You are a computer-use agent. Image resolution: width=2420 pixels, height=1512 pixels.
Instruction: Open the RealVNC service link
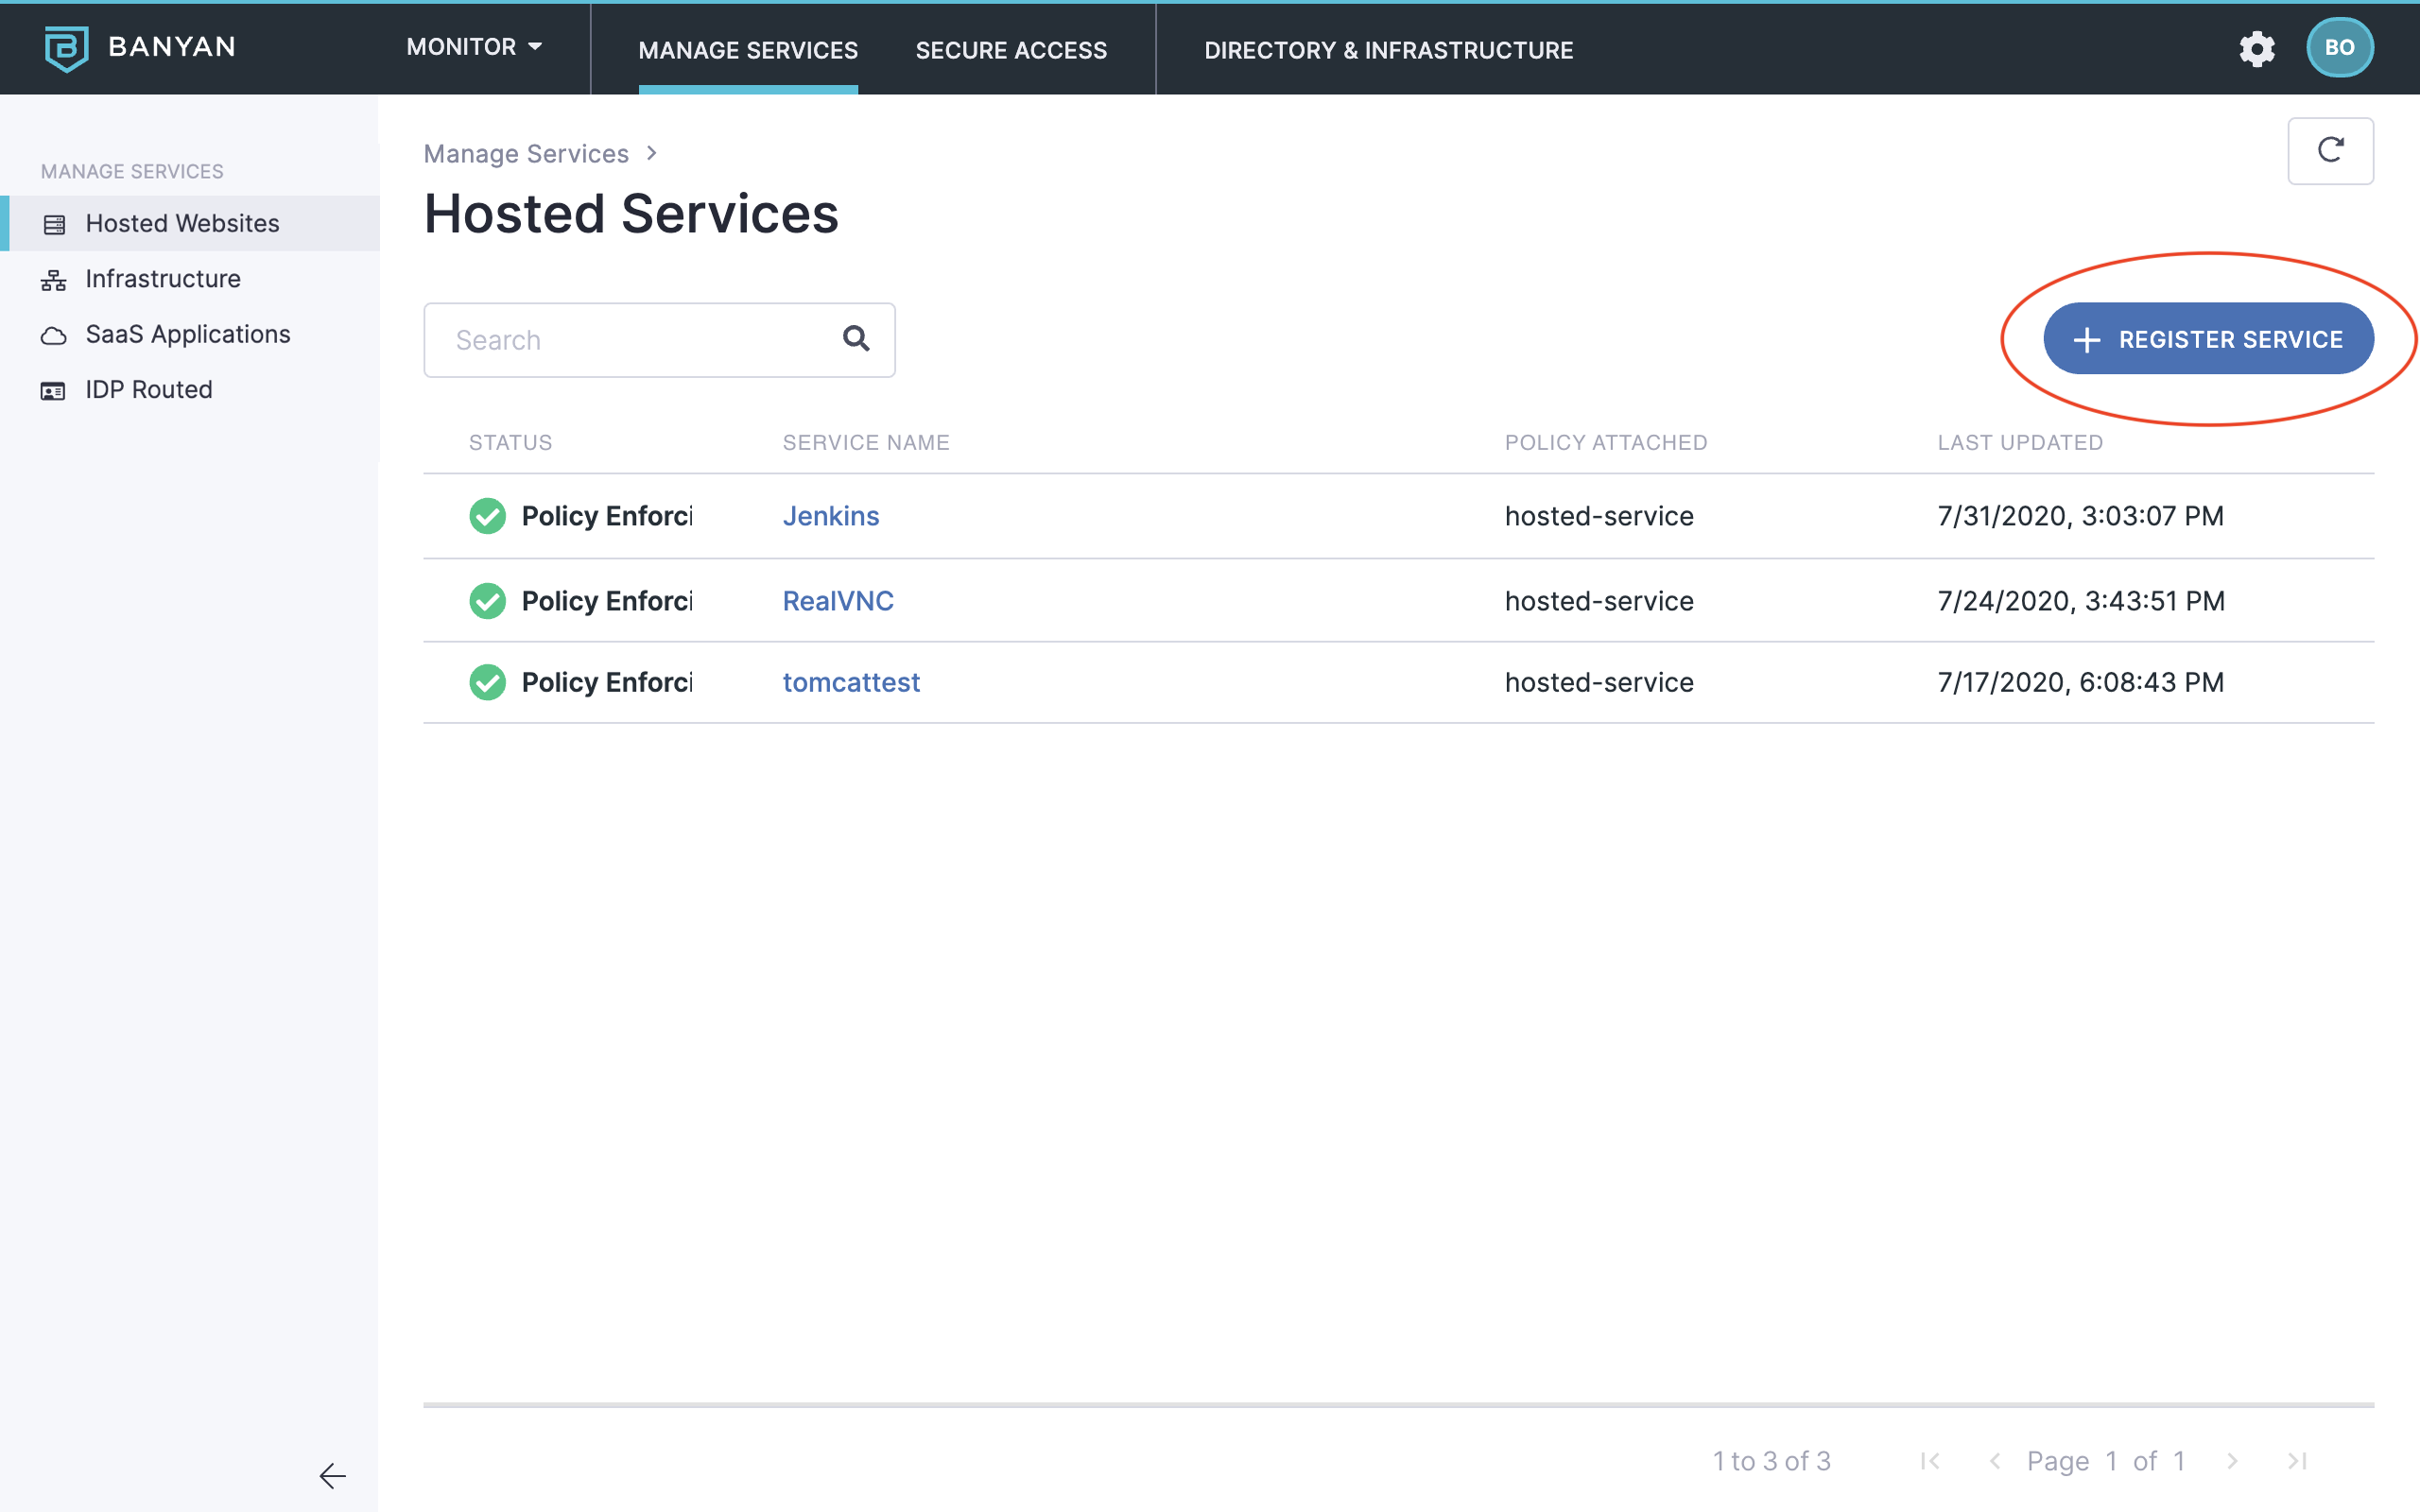coord(837,601)
